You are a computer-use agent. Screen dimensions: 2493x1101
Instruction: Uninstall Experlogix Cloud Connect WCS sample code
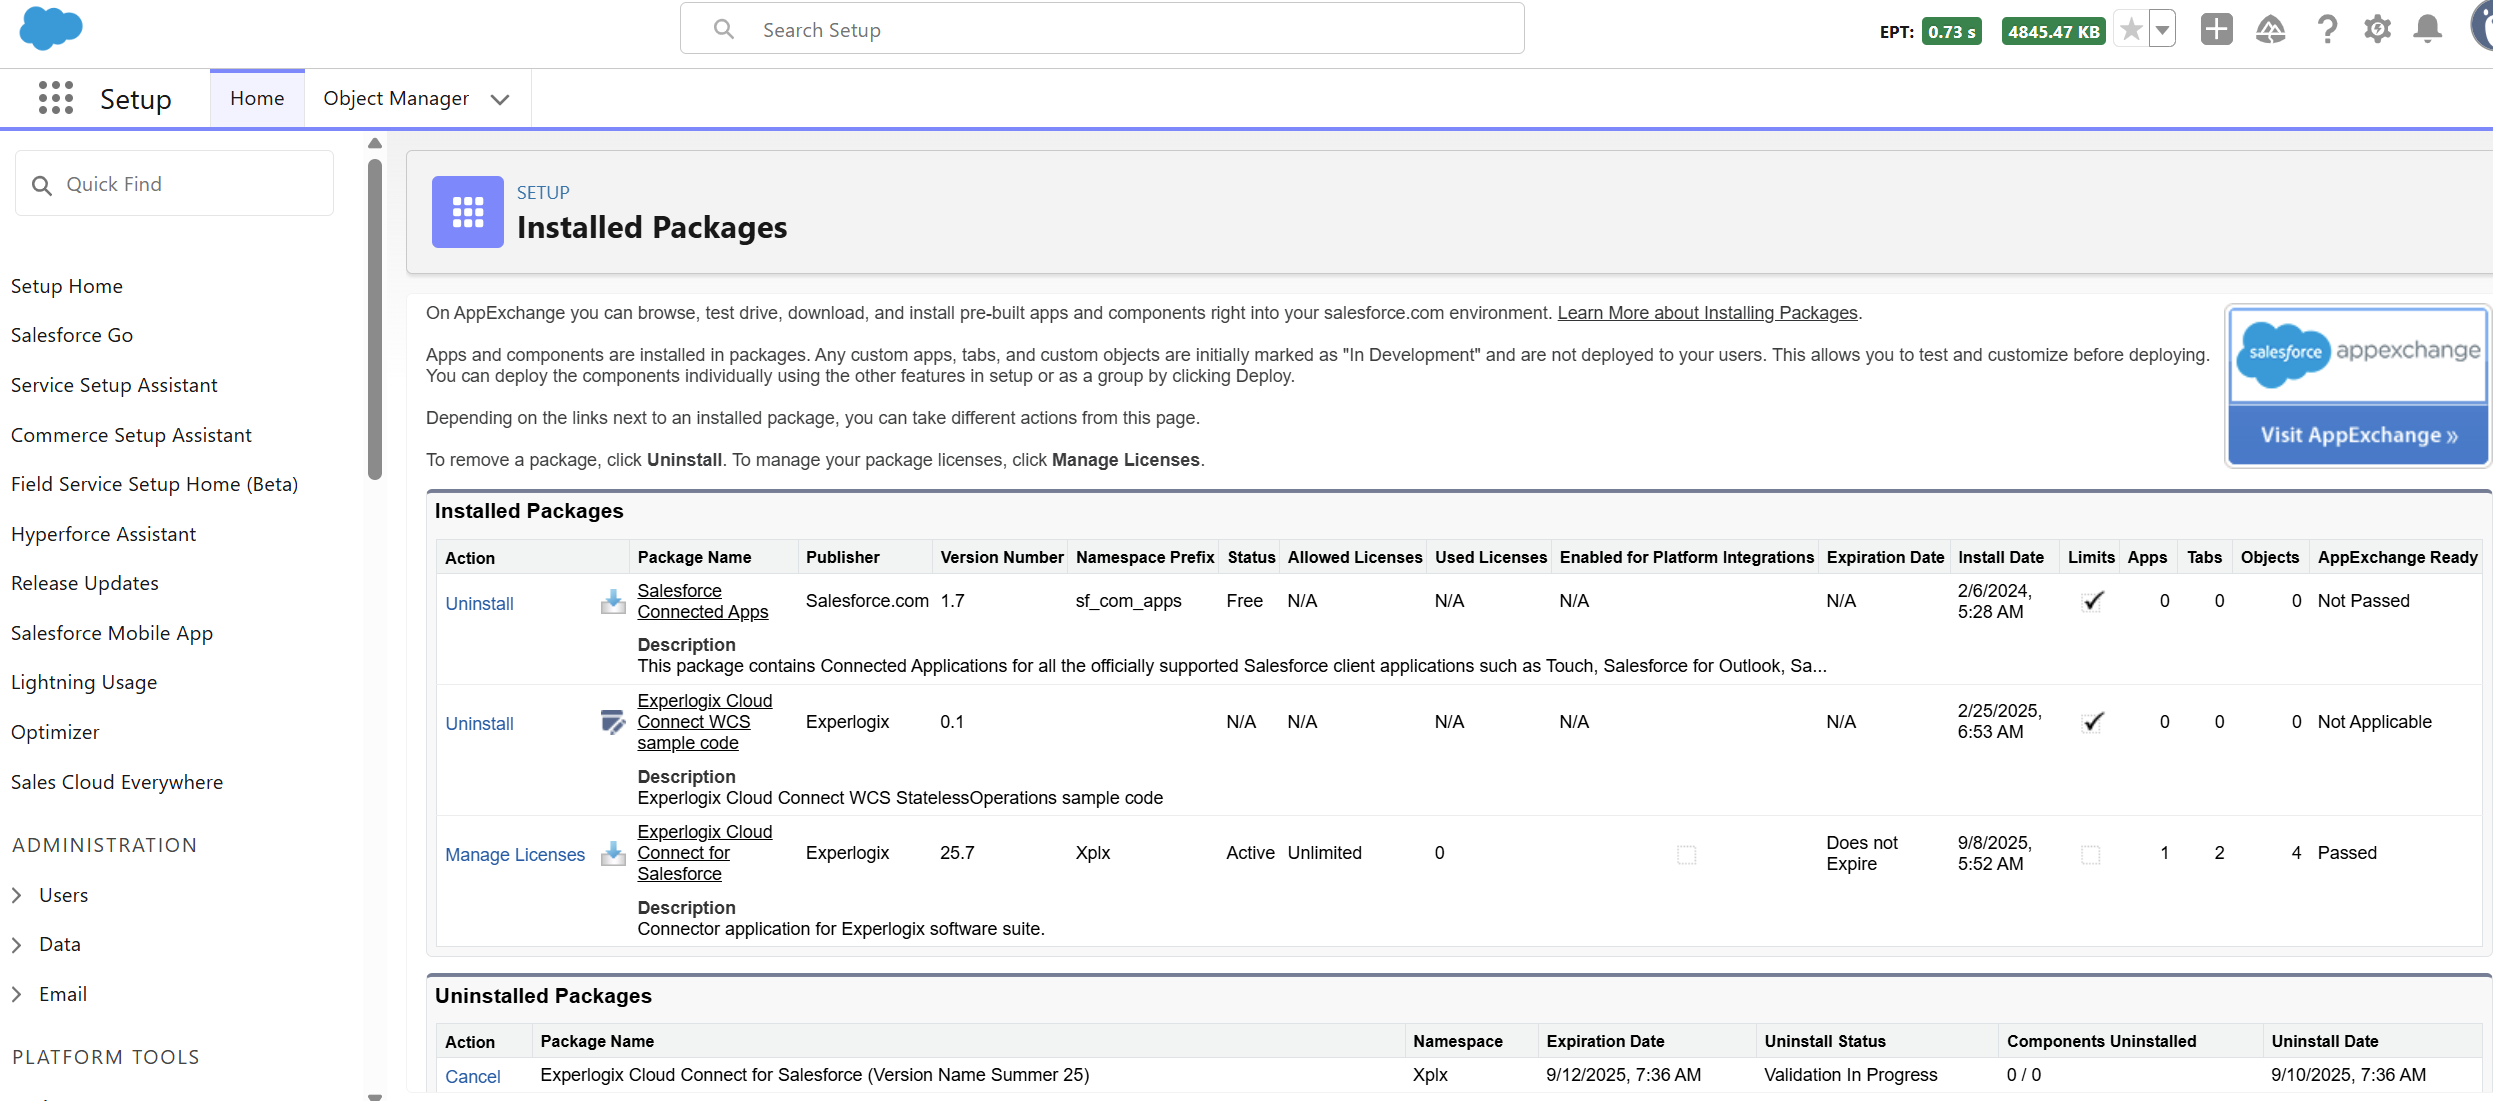479,724
